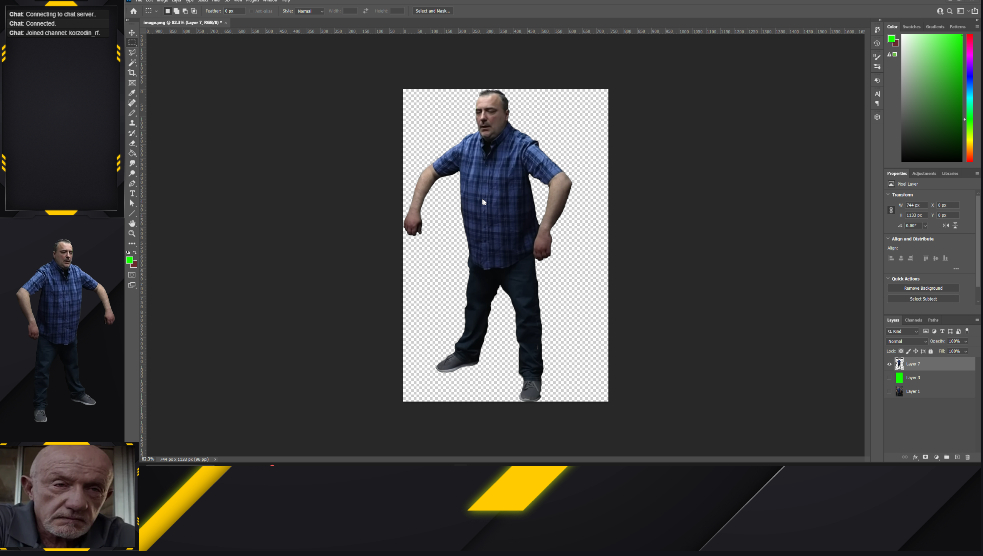This screenshot has width=983, height=556.
Task: Toggle visibility of the bottom Layer 1
Action: click(889, 391)
